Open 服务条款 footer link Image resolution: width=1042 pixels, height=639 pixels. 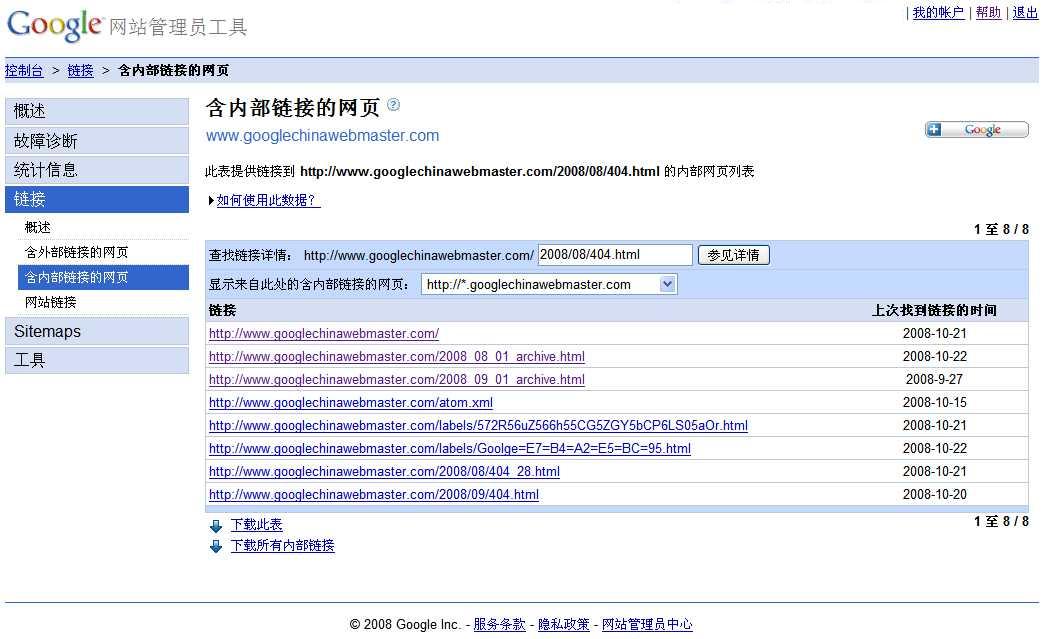pos(499,624)
